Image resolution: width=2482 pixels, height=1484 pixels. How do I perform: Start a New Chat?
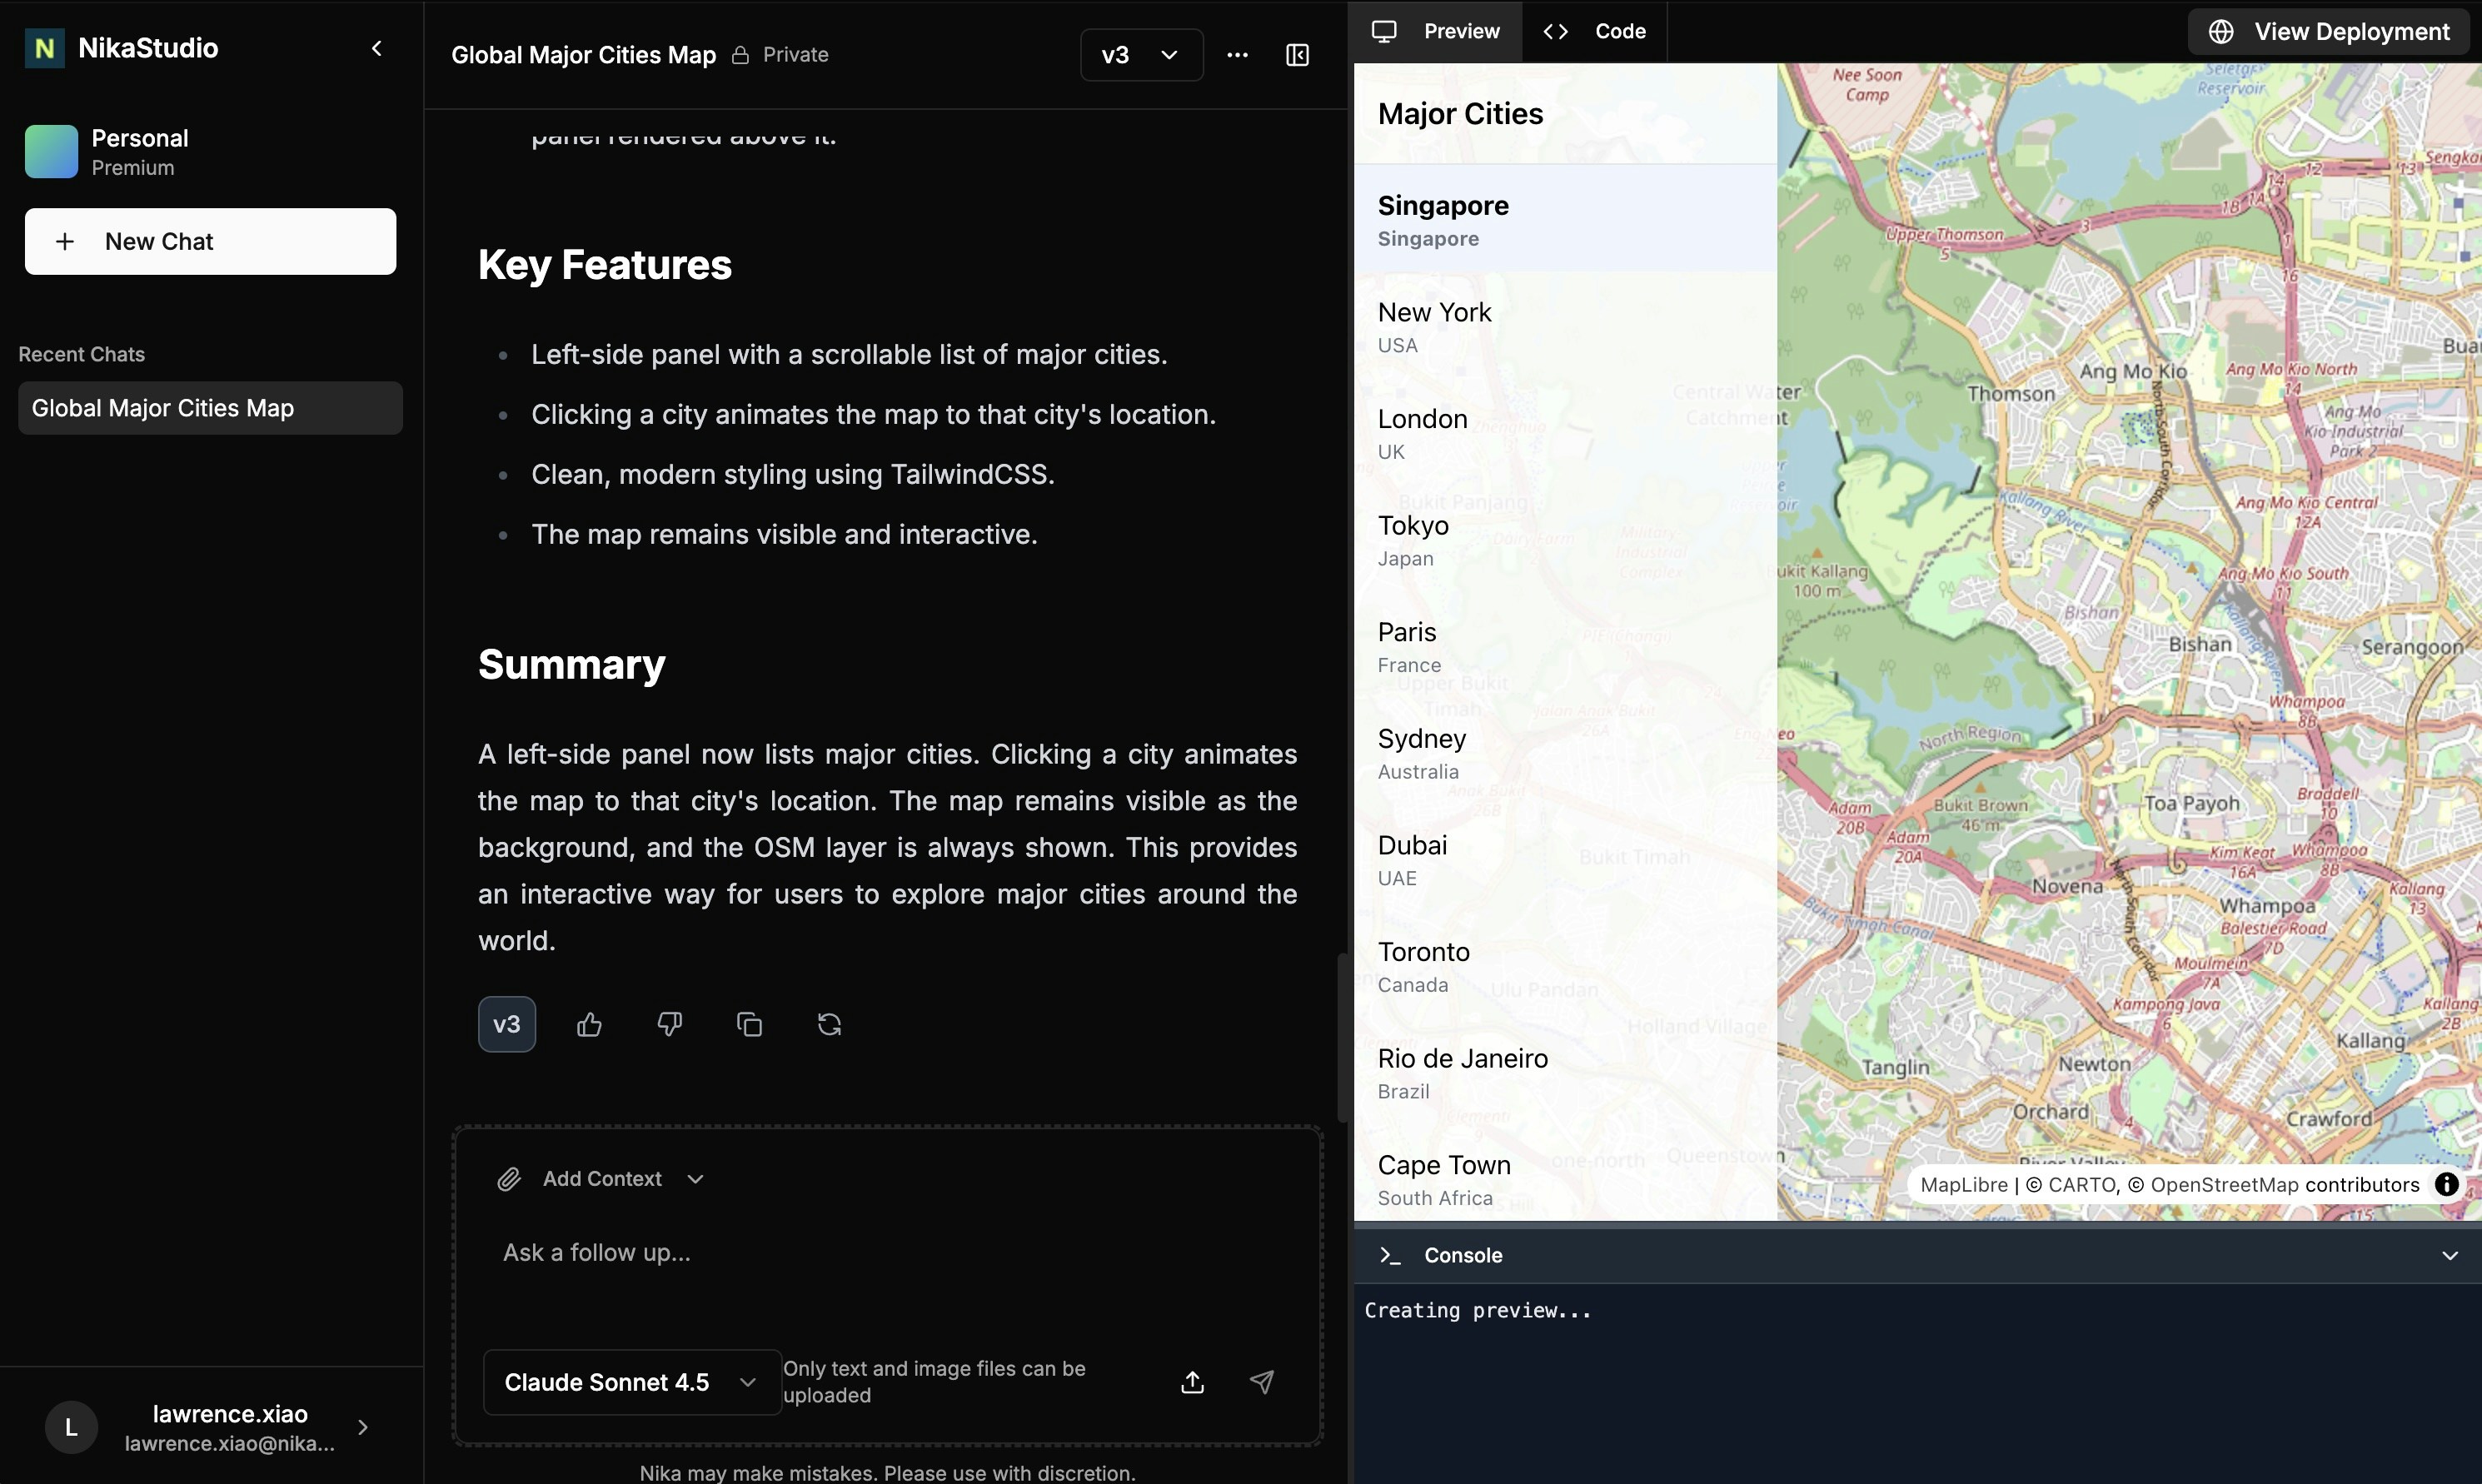click(210, 241)
